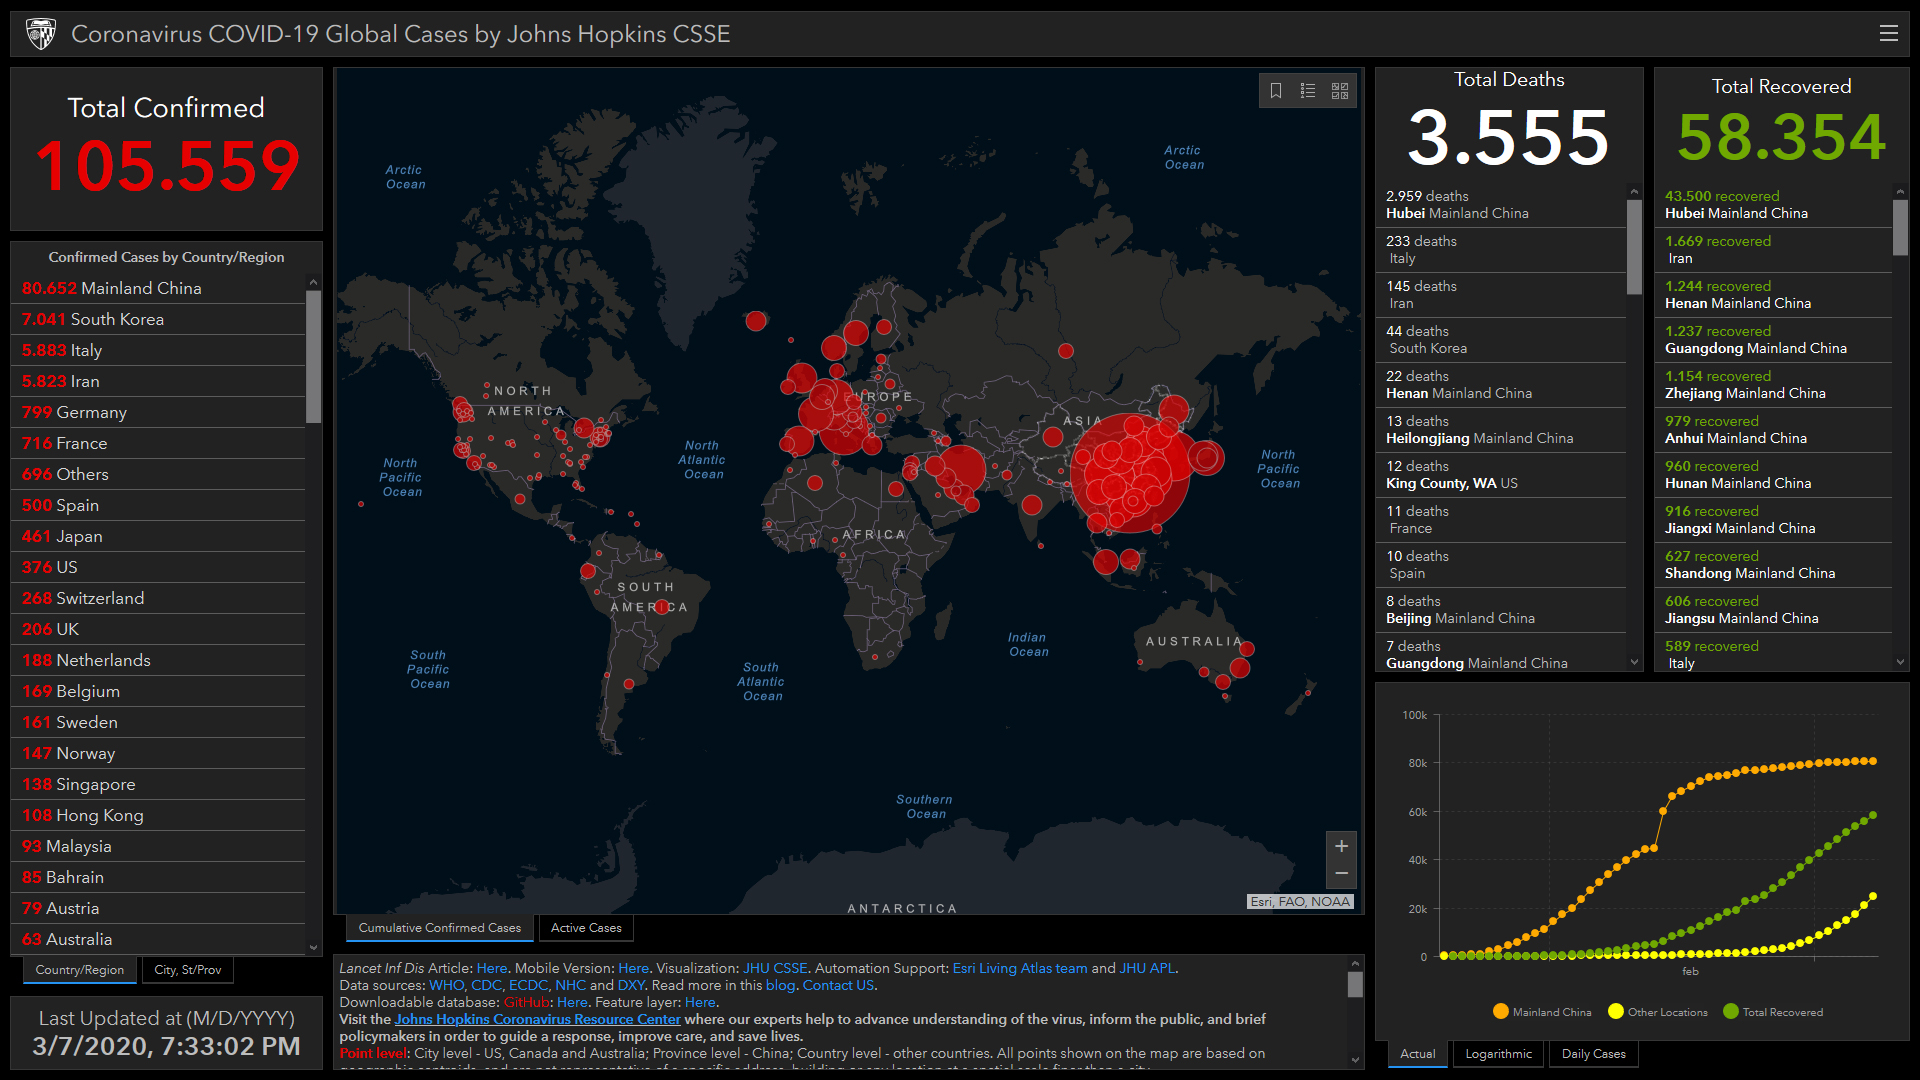This screenshot has height=1080, width=1920.
Task: Click Iran 1.669 recovered entry
Action: 1774,250
